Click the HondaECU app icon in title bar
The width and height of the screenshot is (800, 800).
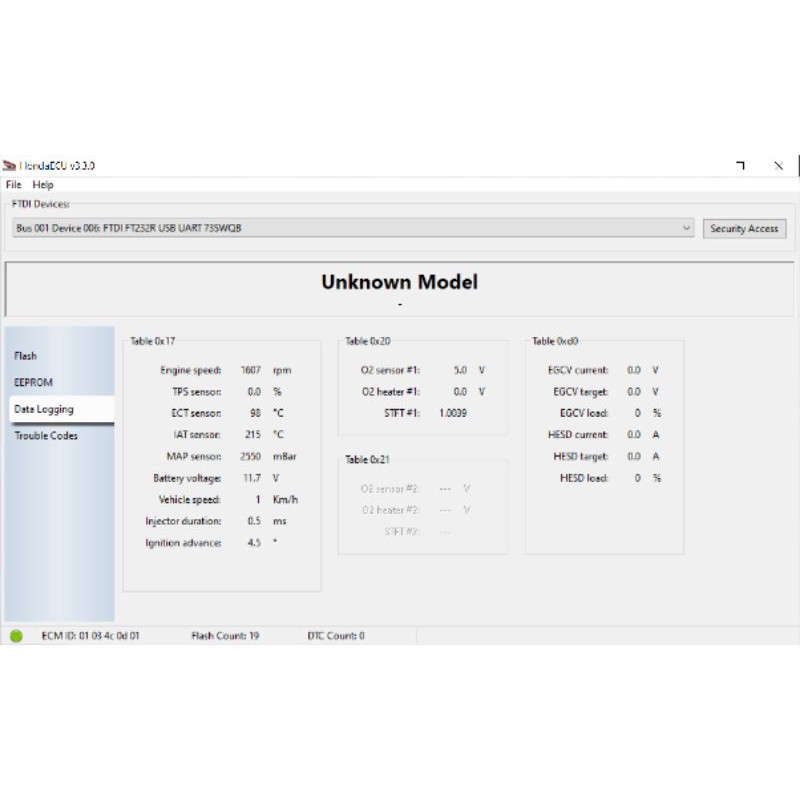[x=9, y=165]
